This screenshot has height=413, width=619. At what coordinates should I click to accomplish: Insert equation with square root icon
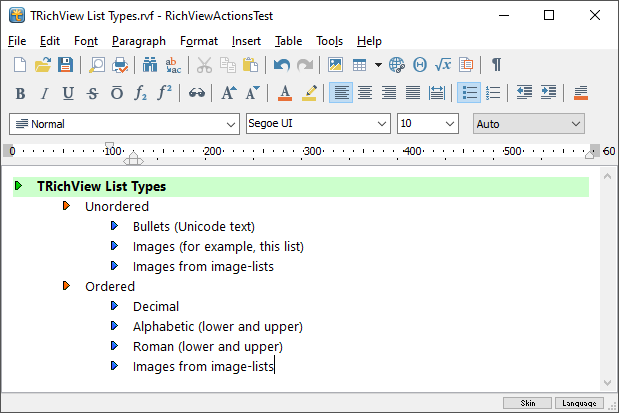(x=443, y=65)
